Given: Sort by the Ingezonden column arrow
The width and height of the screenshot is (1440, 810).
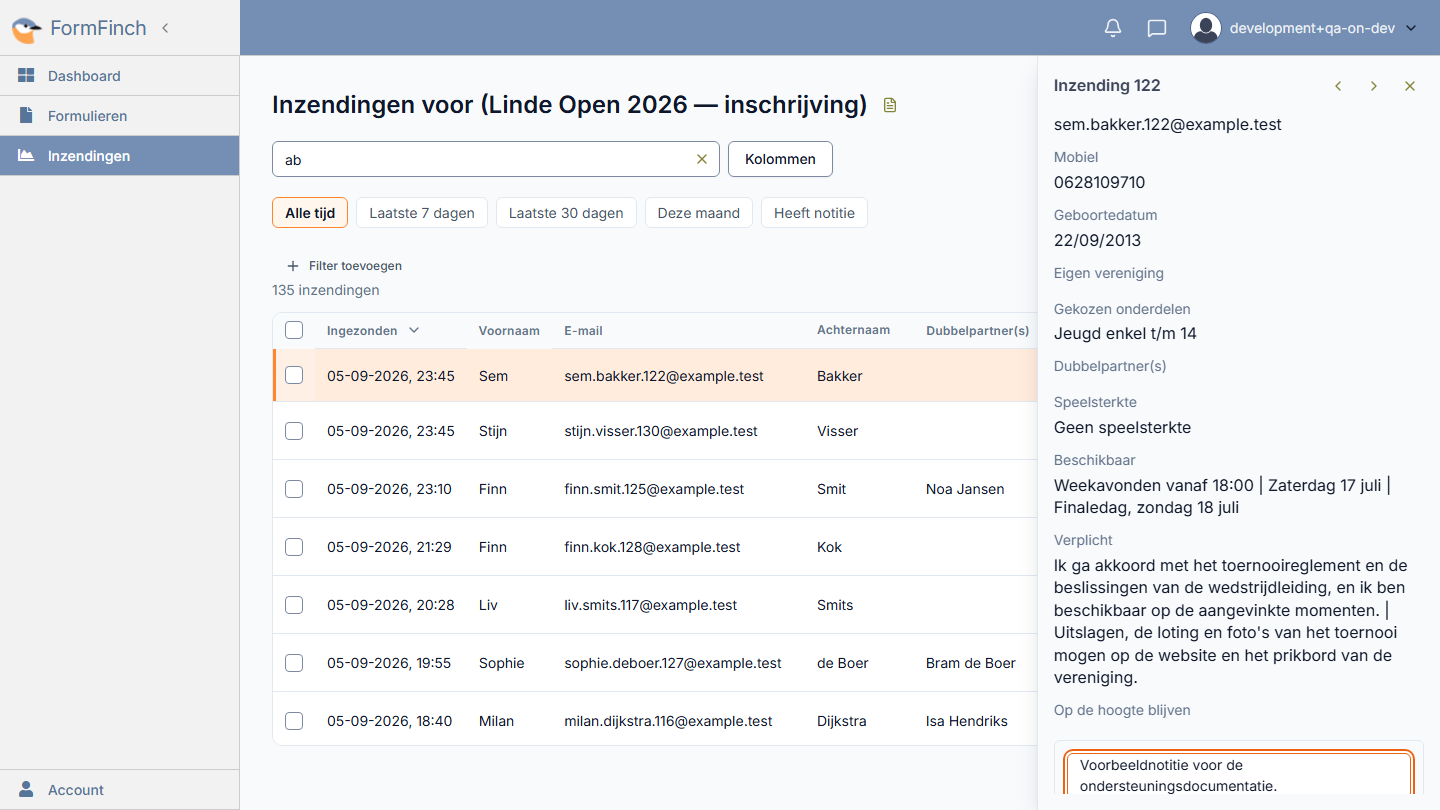Looking at the screenshot, I should 414,330.
